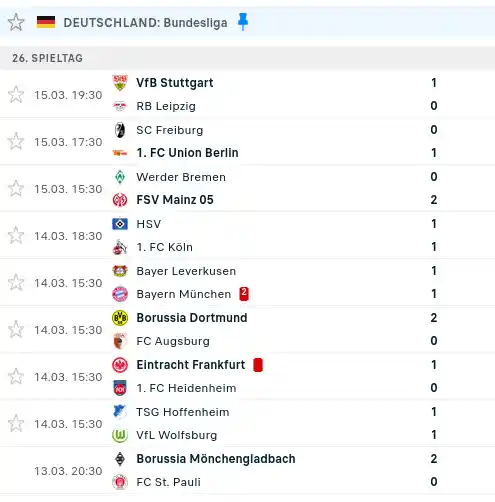The width and height of the screenshot is (495, 502).
Task: Star the HSV vs 1. FC Köln match
Action: [x=16, y=235]
